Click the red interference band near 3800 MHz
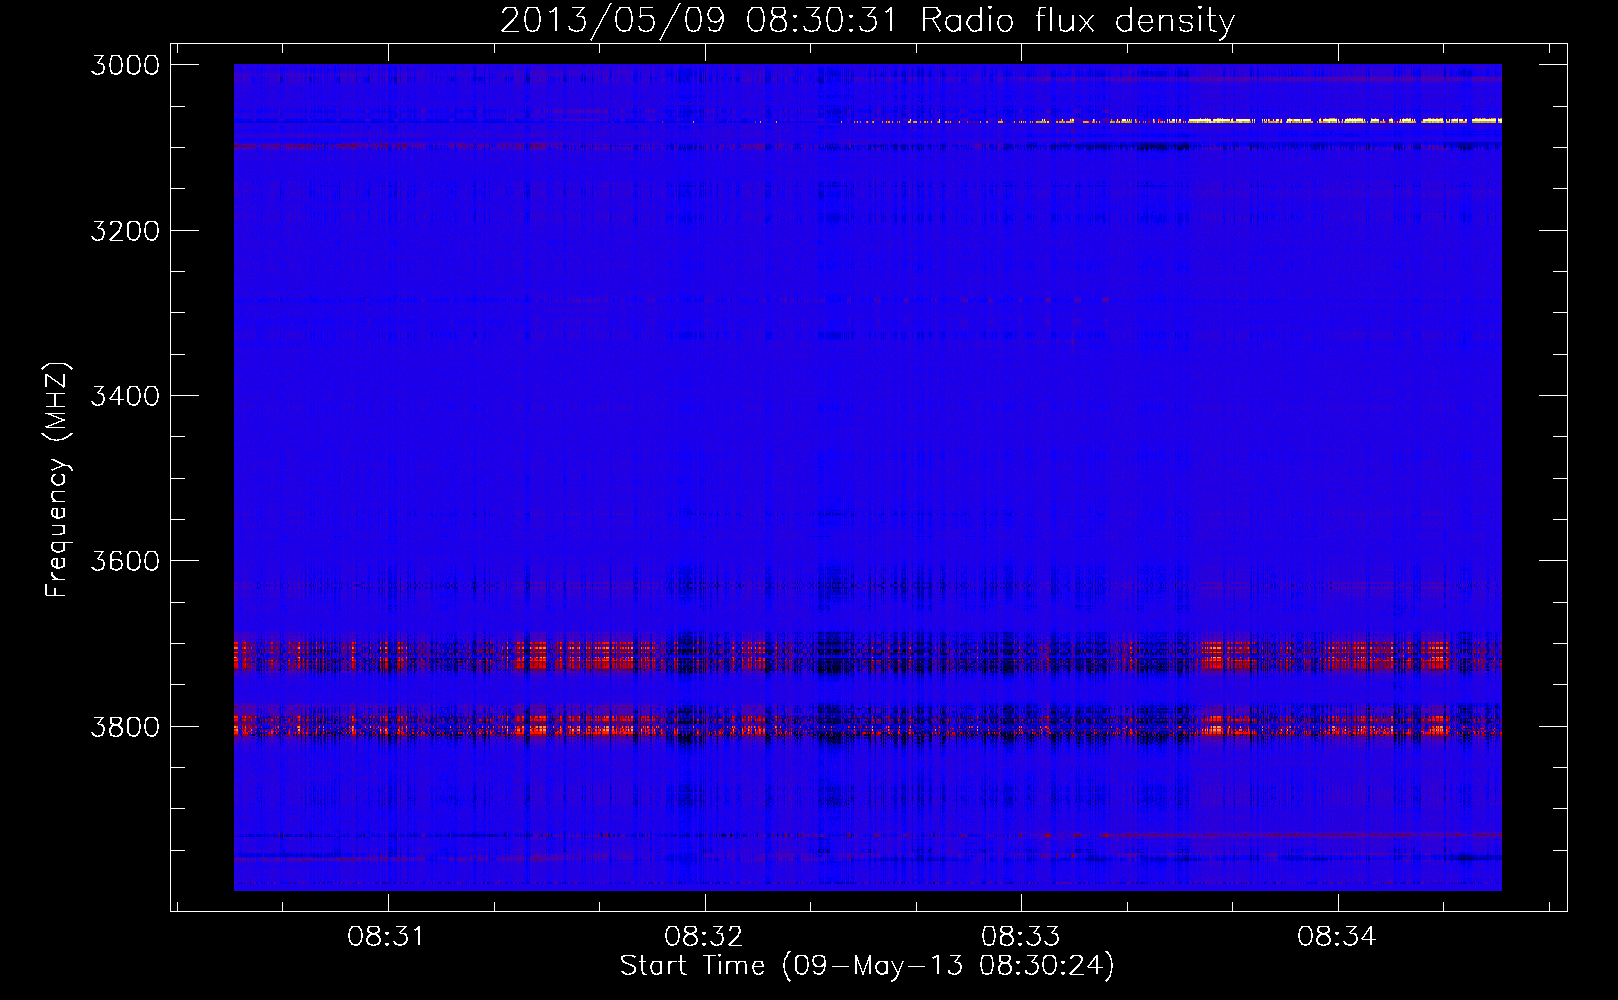This screenshot has width=1618, height=1000. click(x=867, y=724)
